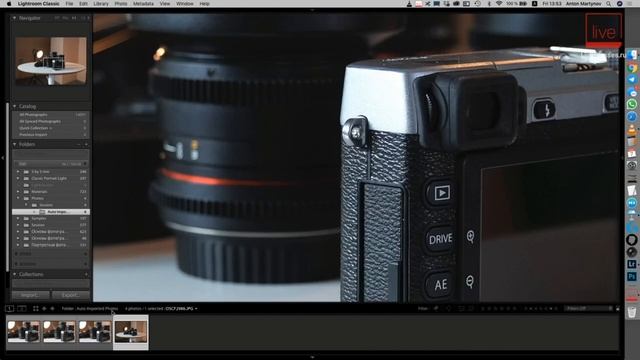Add a new collection with plus icon

pos(86,274)
